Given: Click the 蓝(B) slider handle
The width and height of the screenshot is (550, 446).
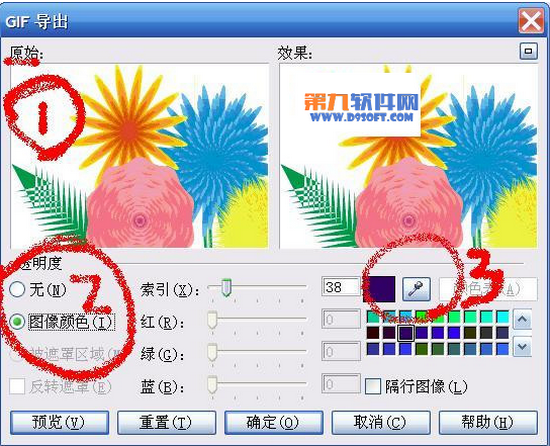Looking at the screenshot, I should [x=212, y=384].
